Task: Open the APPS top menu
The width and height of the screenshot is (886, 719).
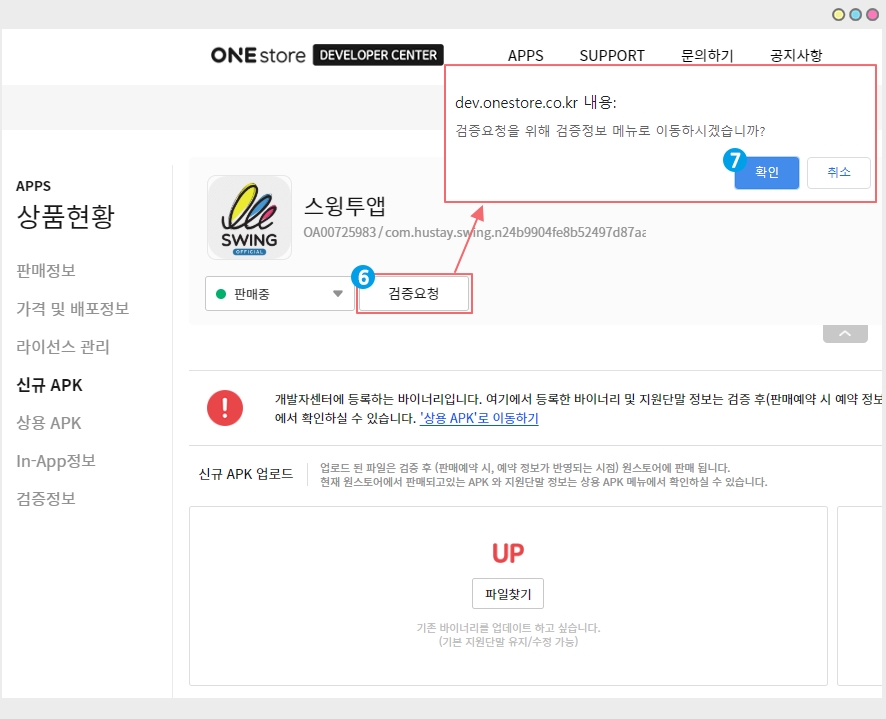Action: pyautogui.click(x=526, y=56)
